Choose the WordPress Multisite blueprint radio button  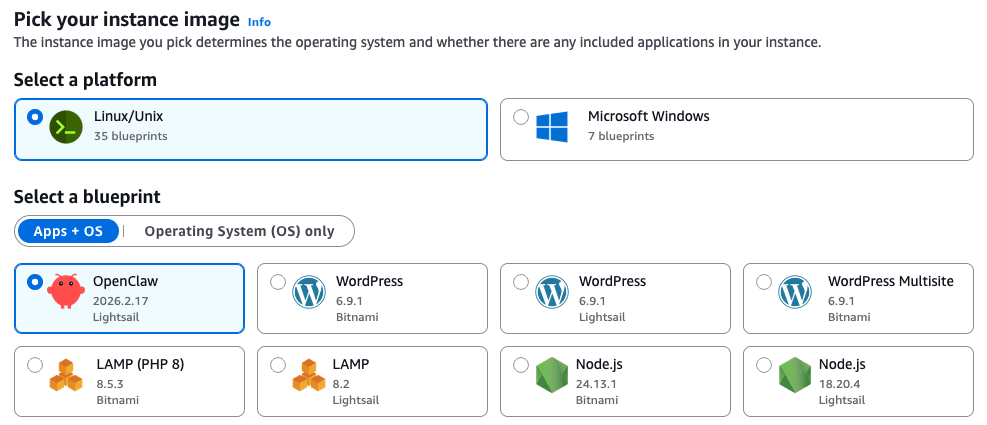(x=764, y=282)
